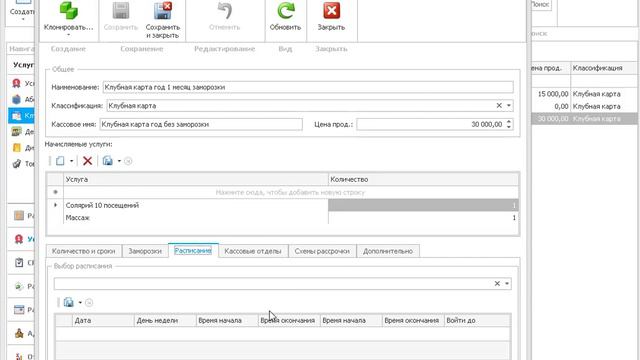Screen dimensions: 640x360
Task: Open Клонировать dropdown arrow
Action: point(69,35)
